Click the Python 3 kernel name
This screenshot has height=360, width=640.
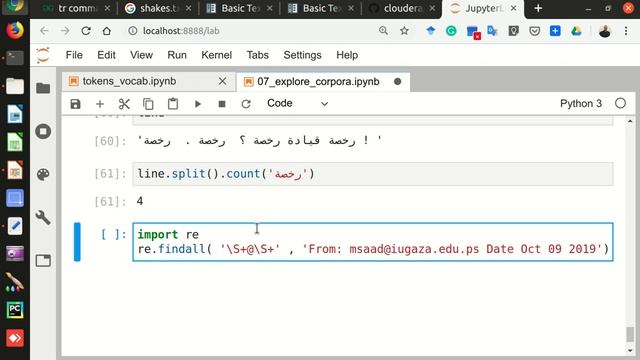click(580, 104)
